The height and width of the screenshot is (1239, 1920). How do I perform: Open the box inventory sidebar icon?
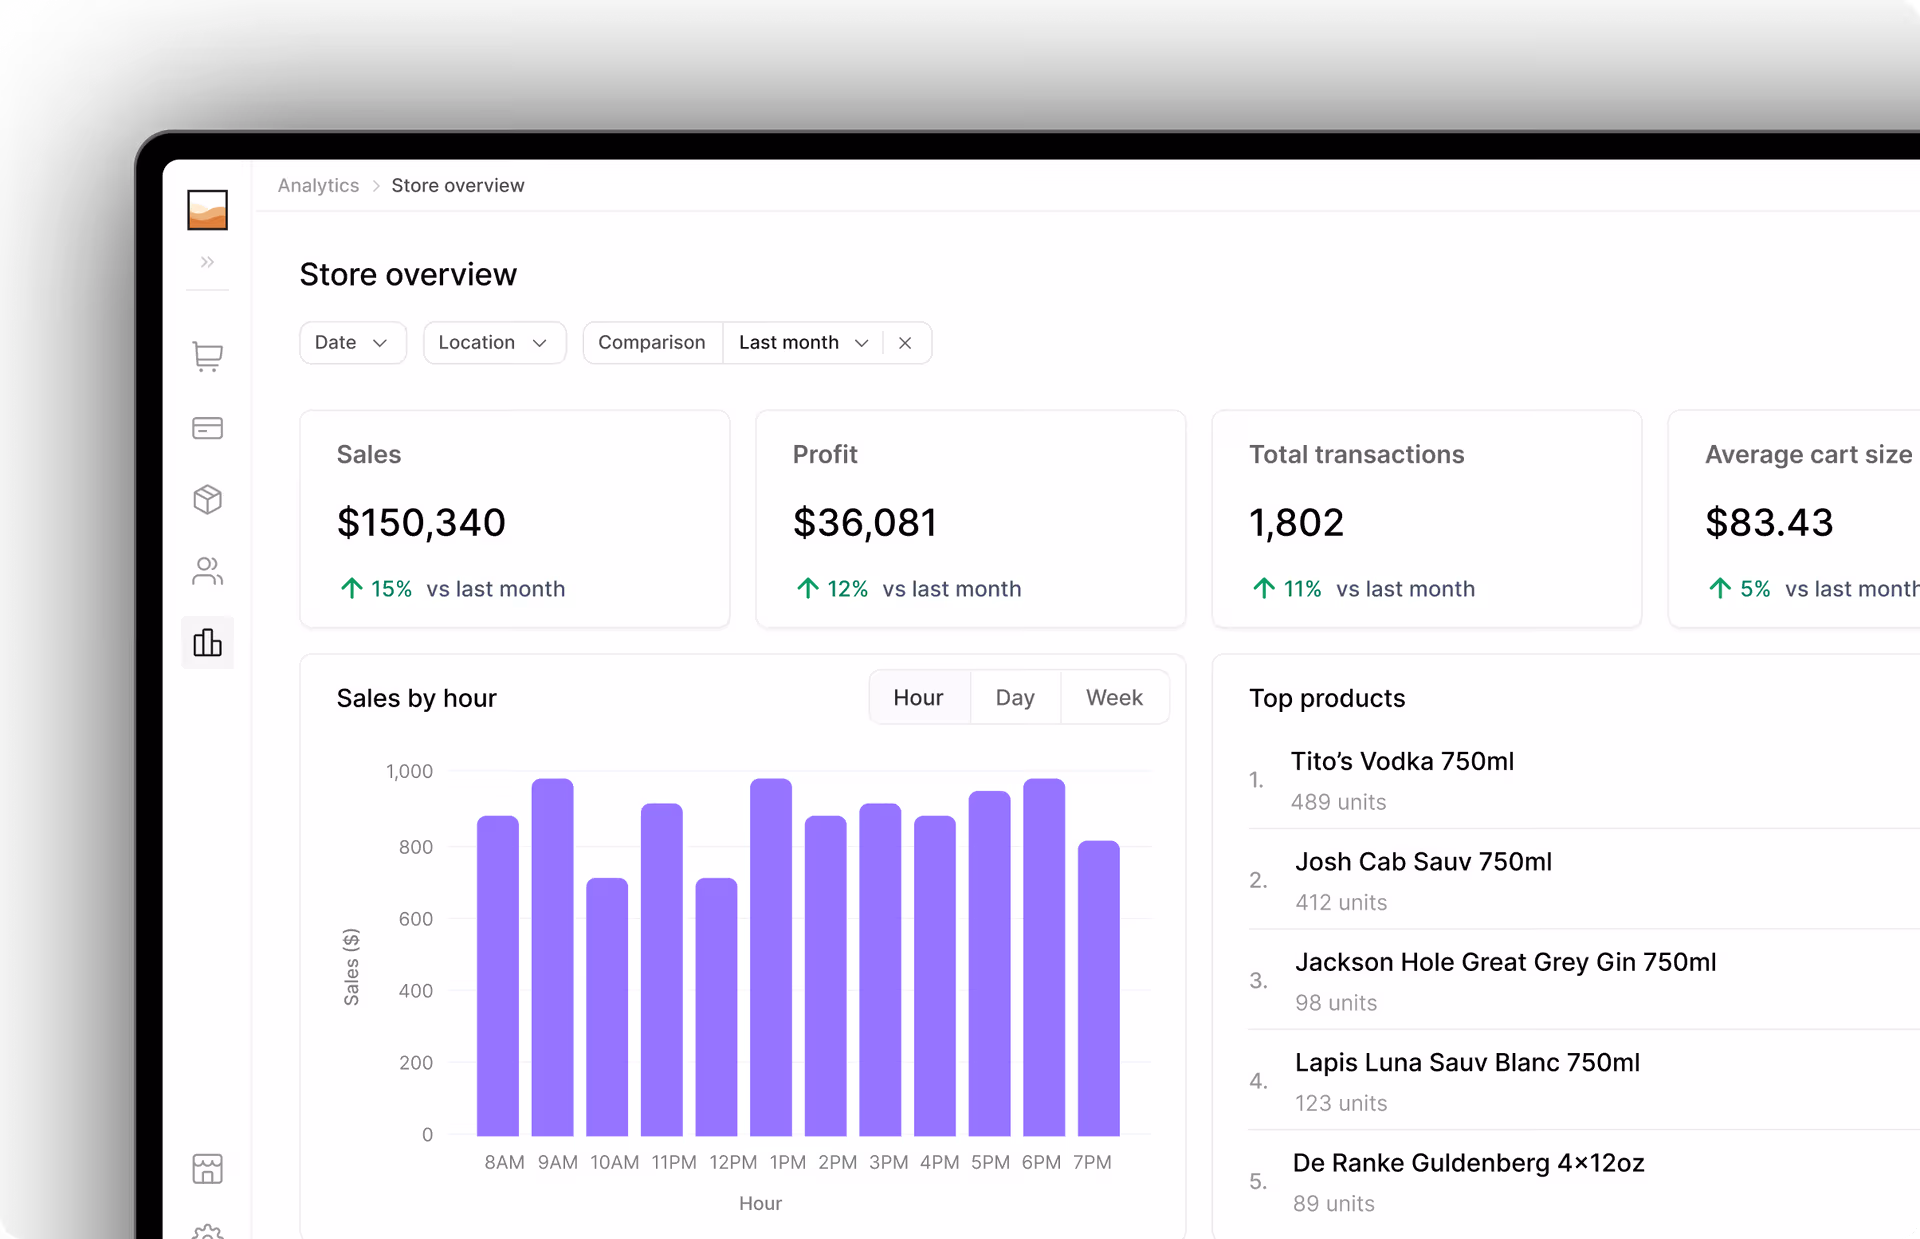[x=207, y=499]
